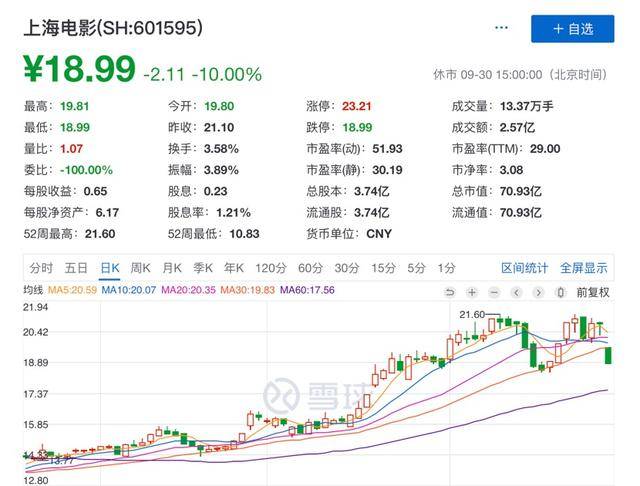The image size is (640, 486).
Task: Click the 股息率 value 1.21%
Action: (233, 212)
